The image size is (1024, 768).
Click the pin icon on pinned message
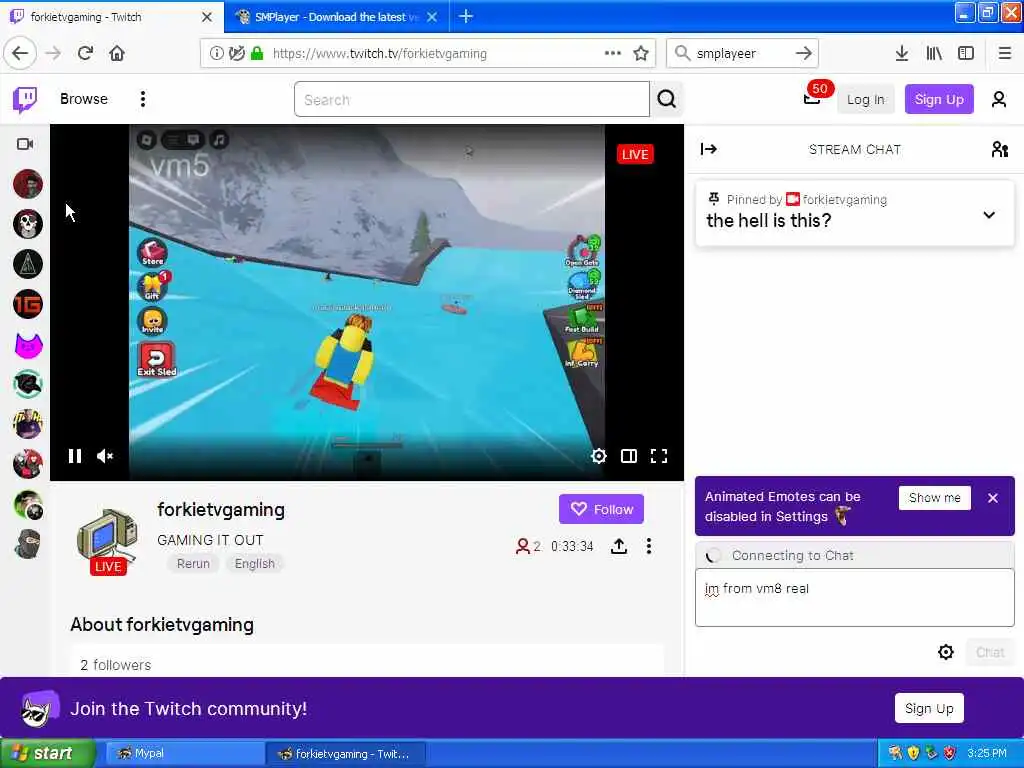[x=714, y=199]
